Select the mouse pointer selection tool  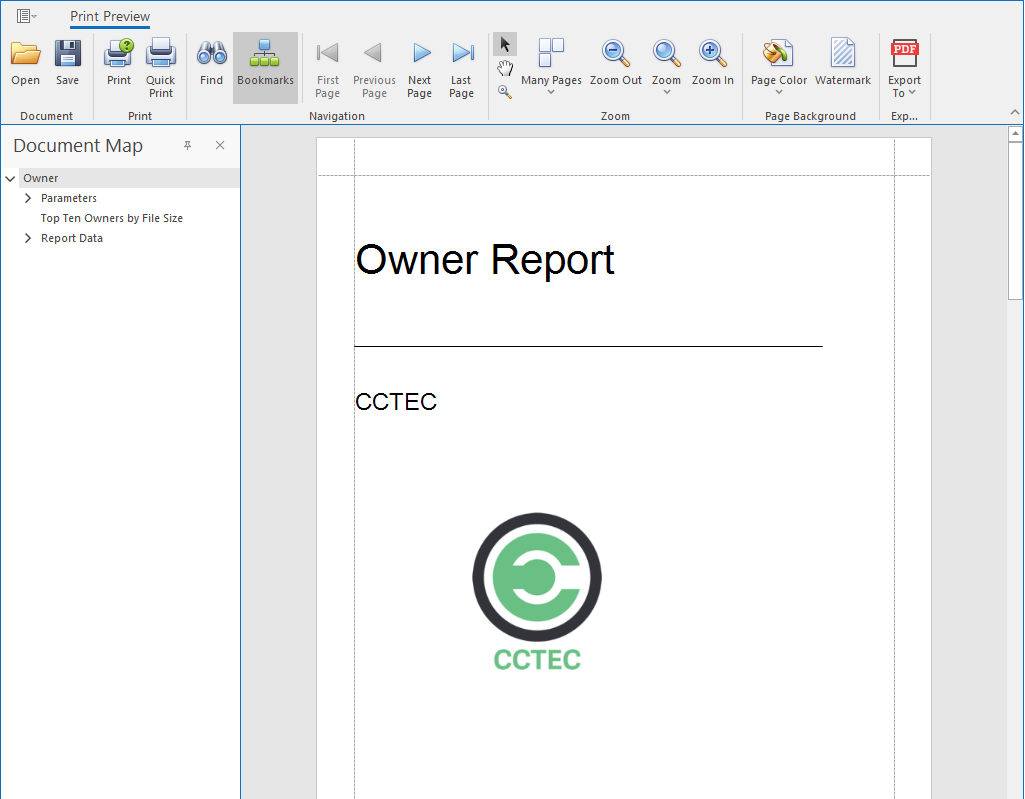point(504,44)
